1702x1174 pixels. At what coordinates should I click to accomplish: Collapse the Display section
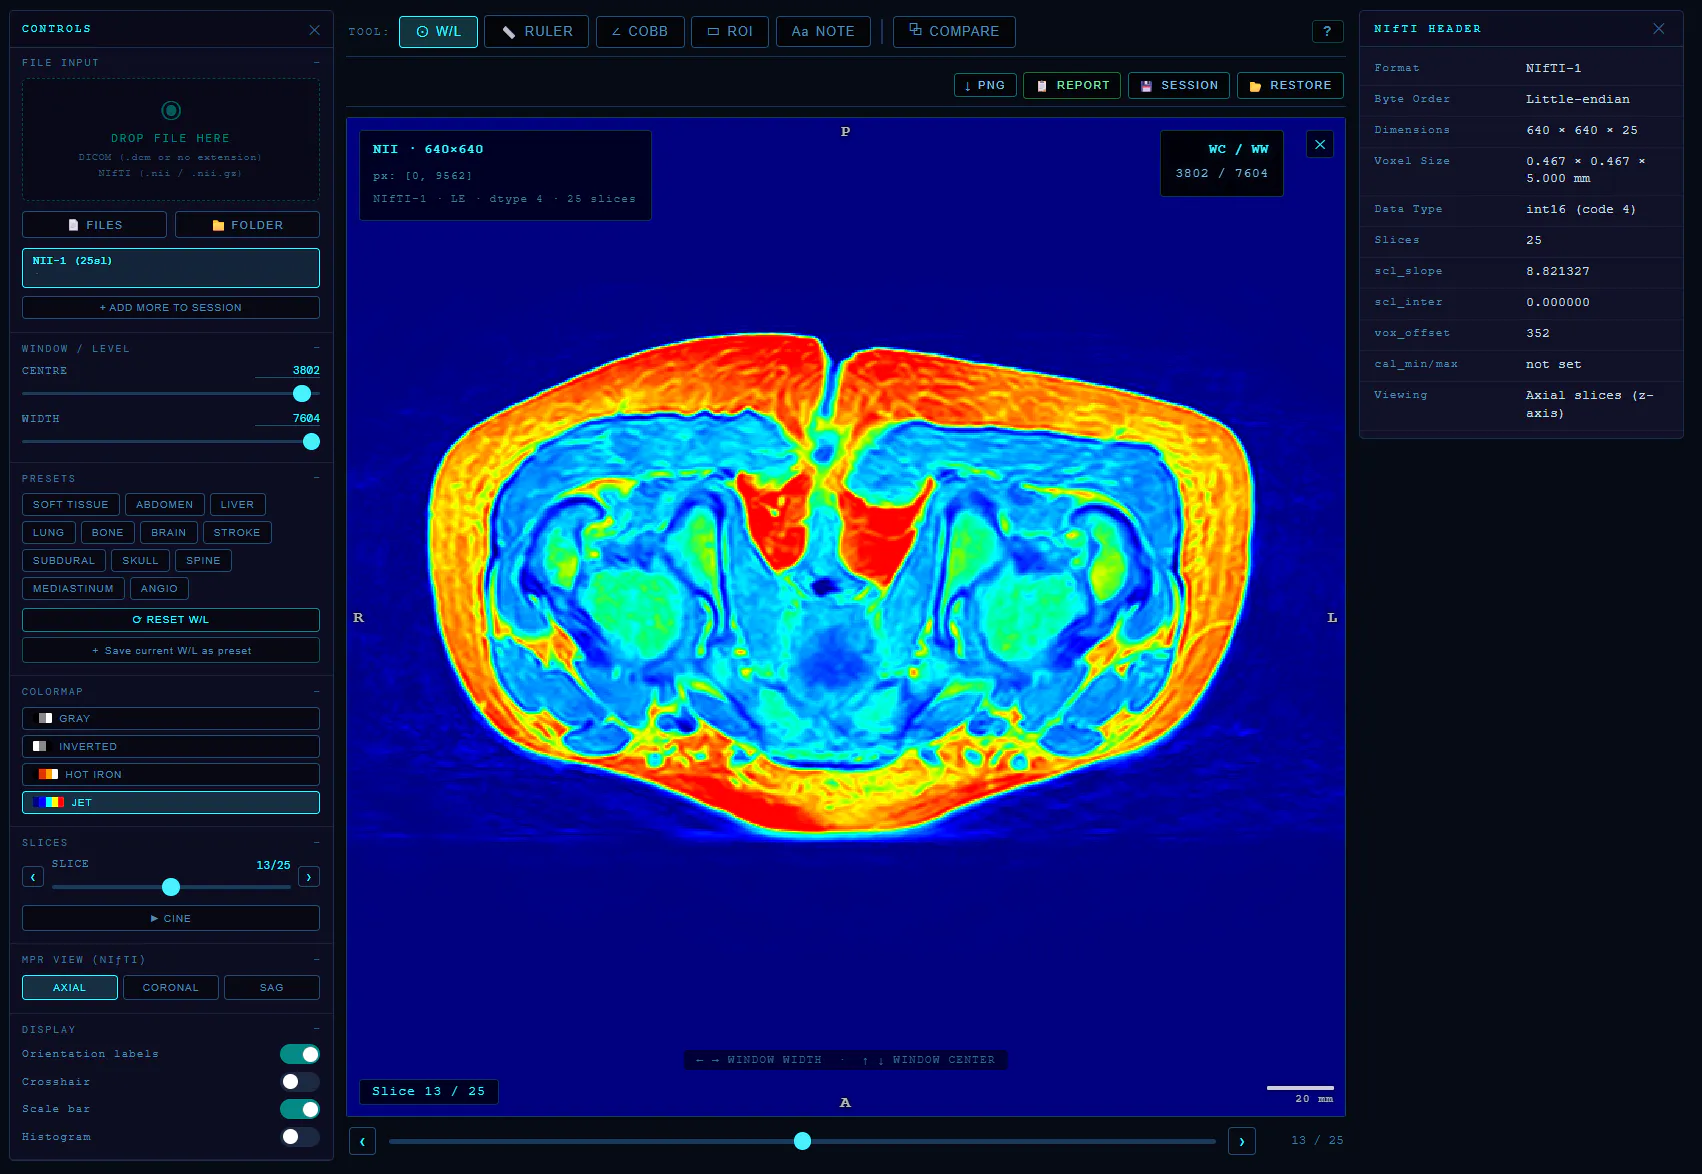coord(316,1030)
